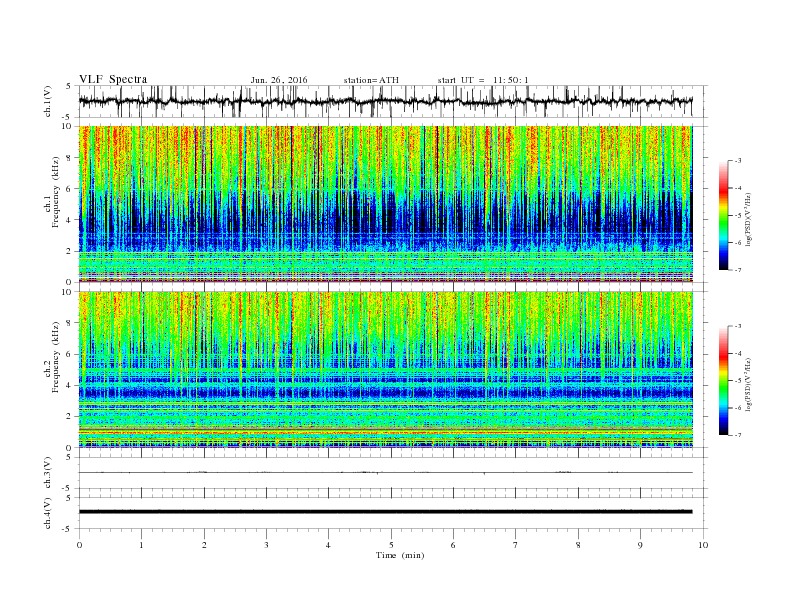792x612 pixels.
Task: Click the ch.3 flat waveform trace
Action: point(386,473)
